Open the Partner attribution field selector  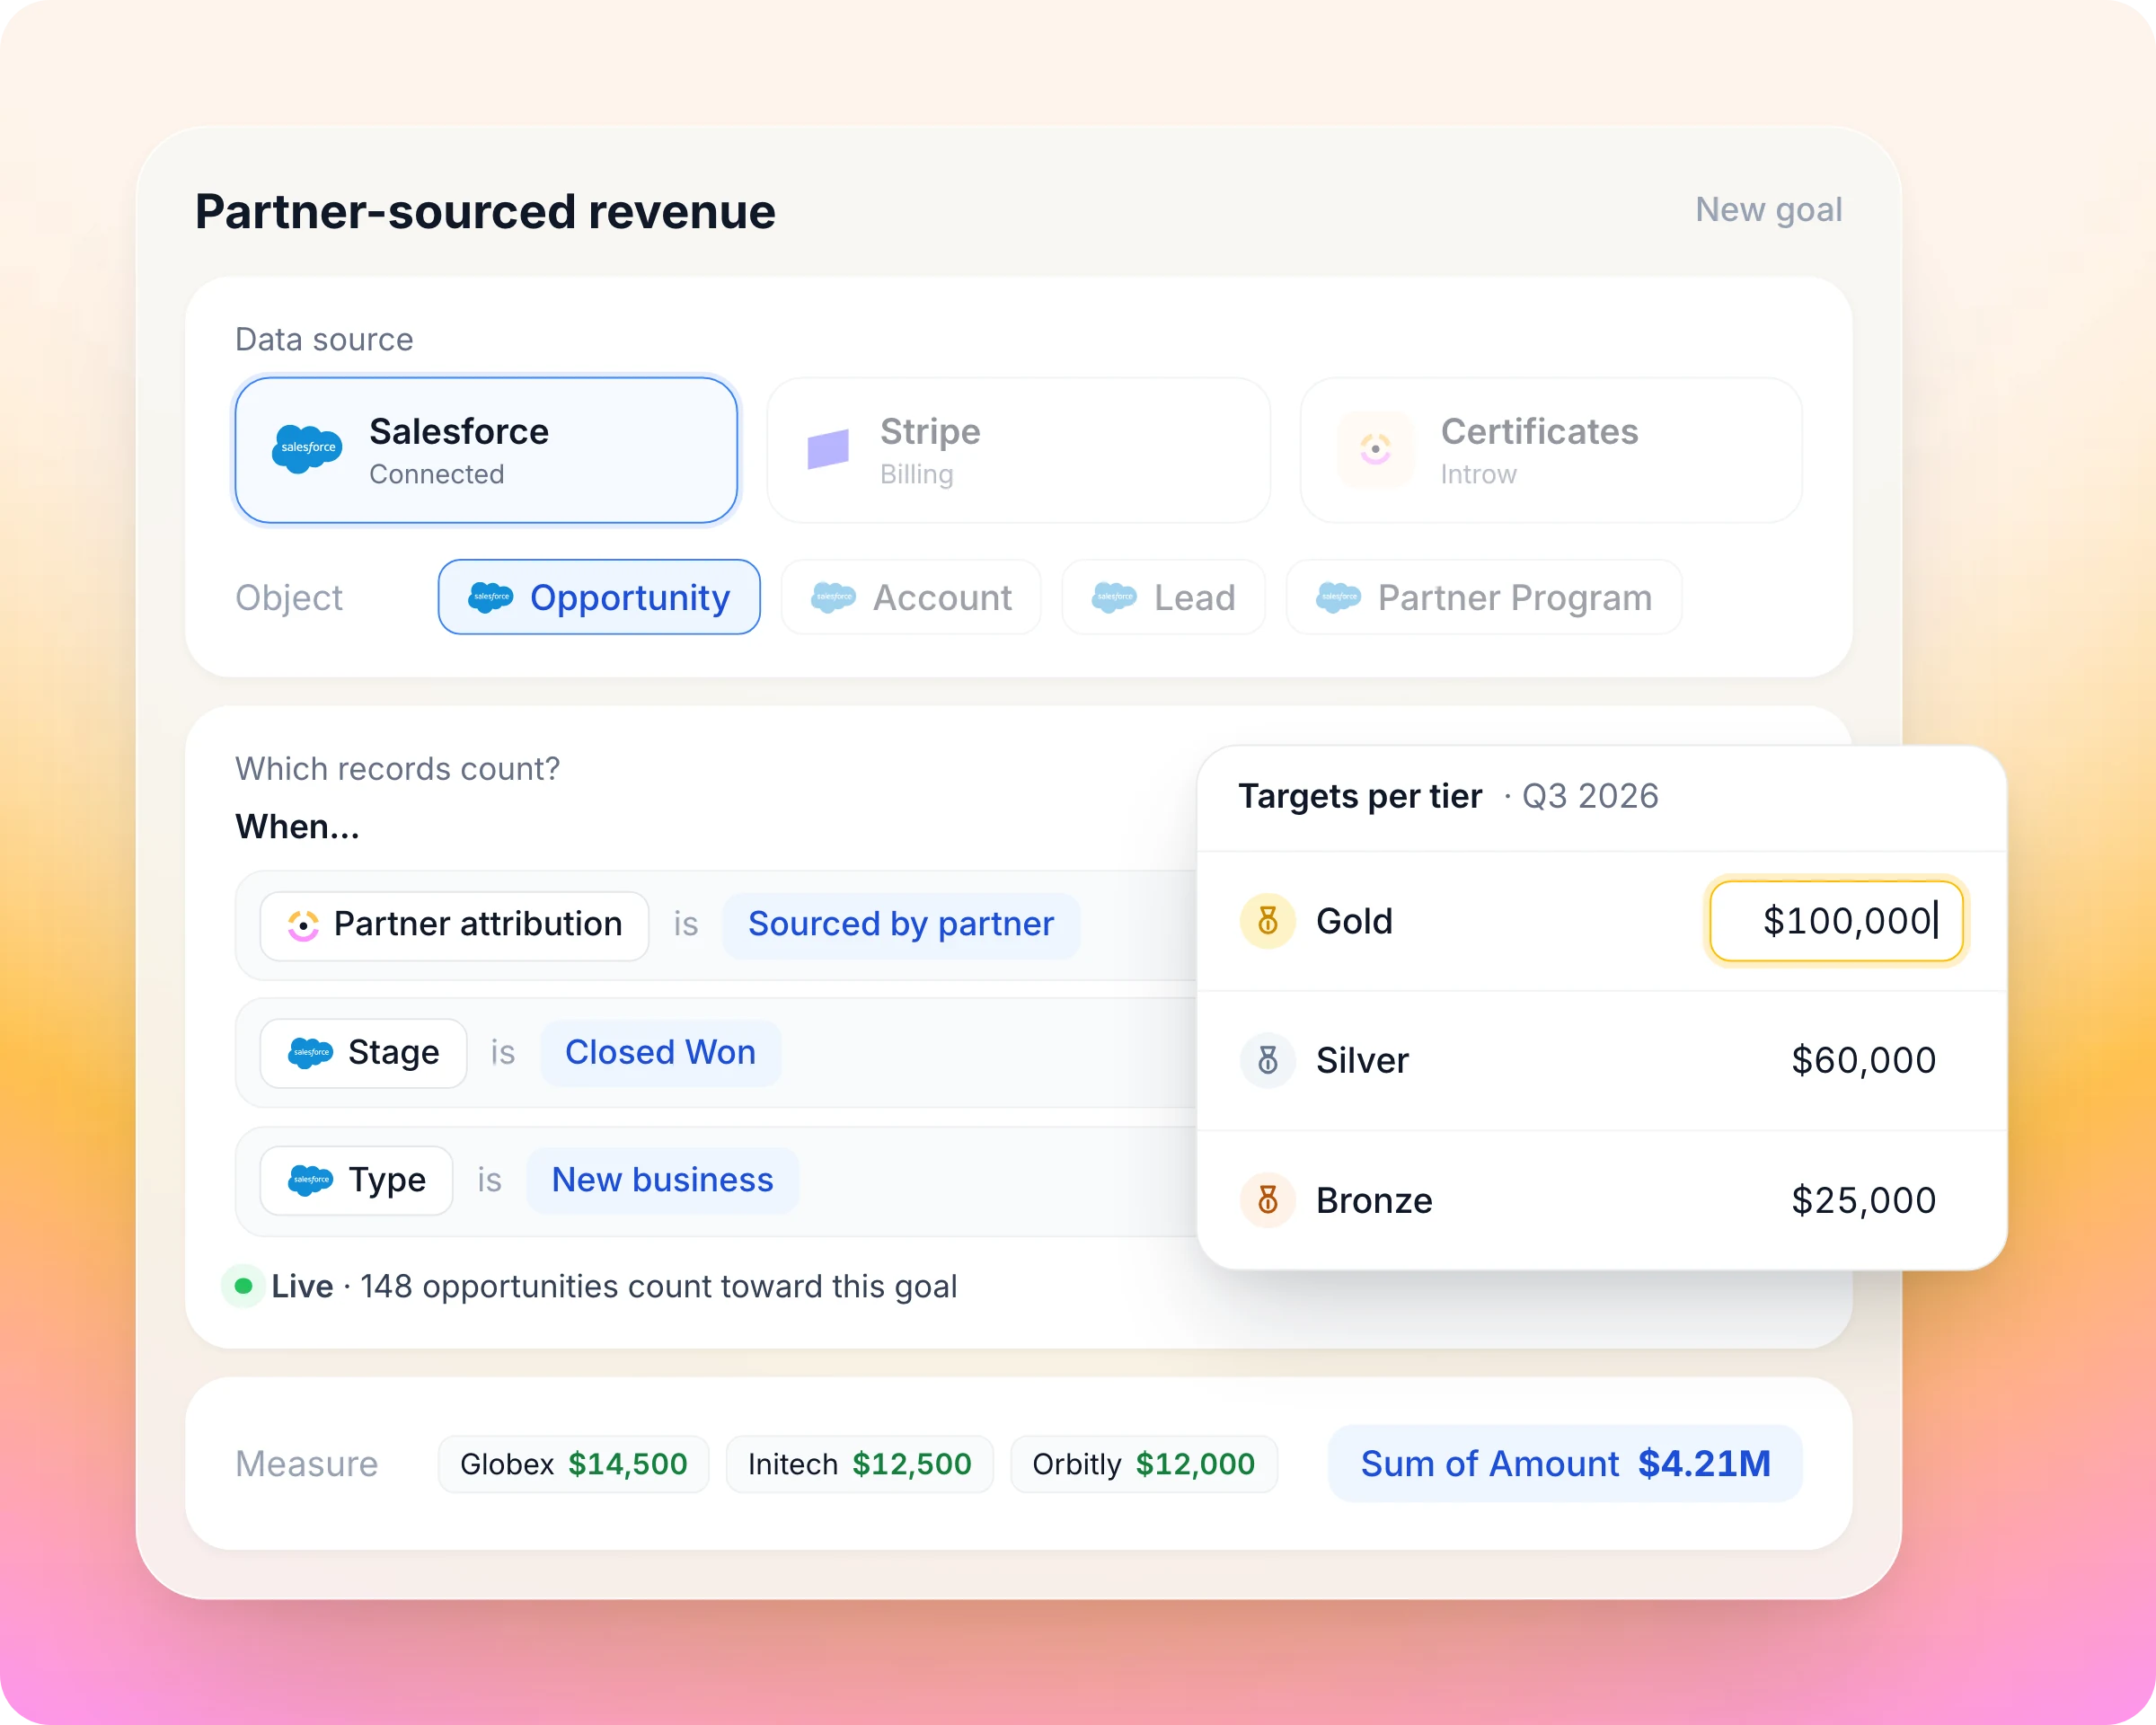pyautogui.click(x=454, y=925)
